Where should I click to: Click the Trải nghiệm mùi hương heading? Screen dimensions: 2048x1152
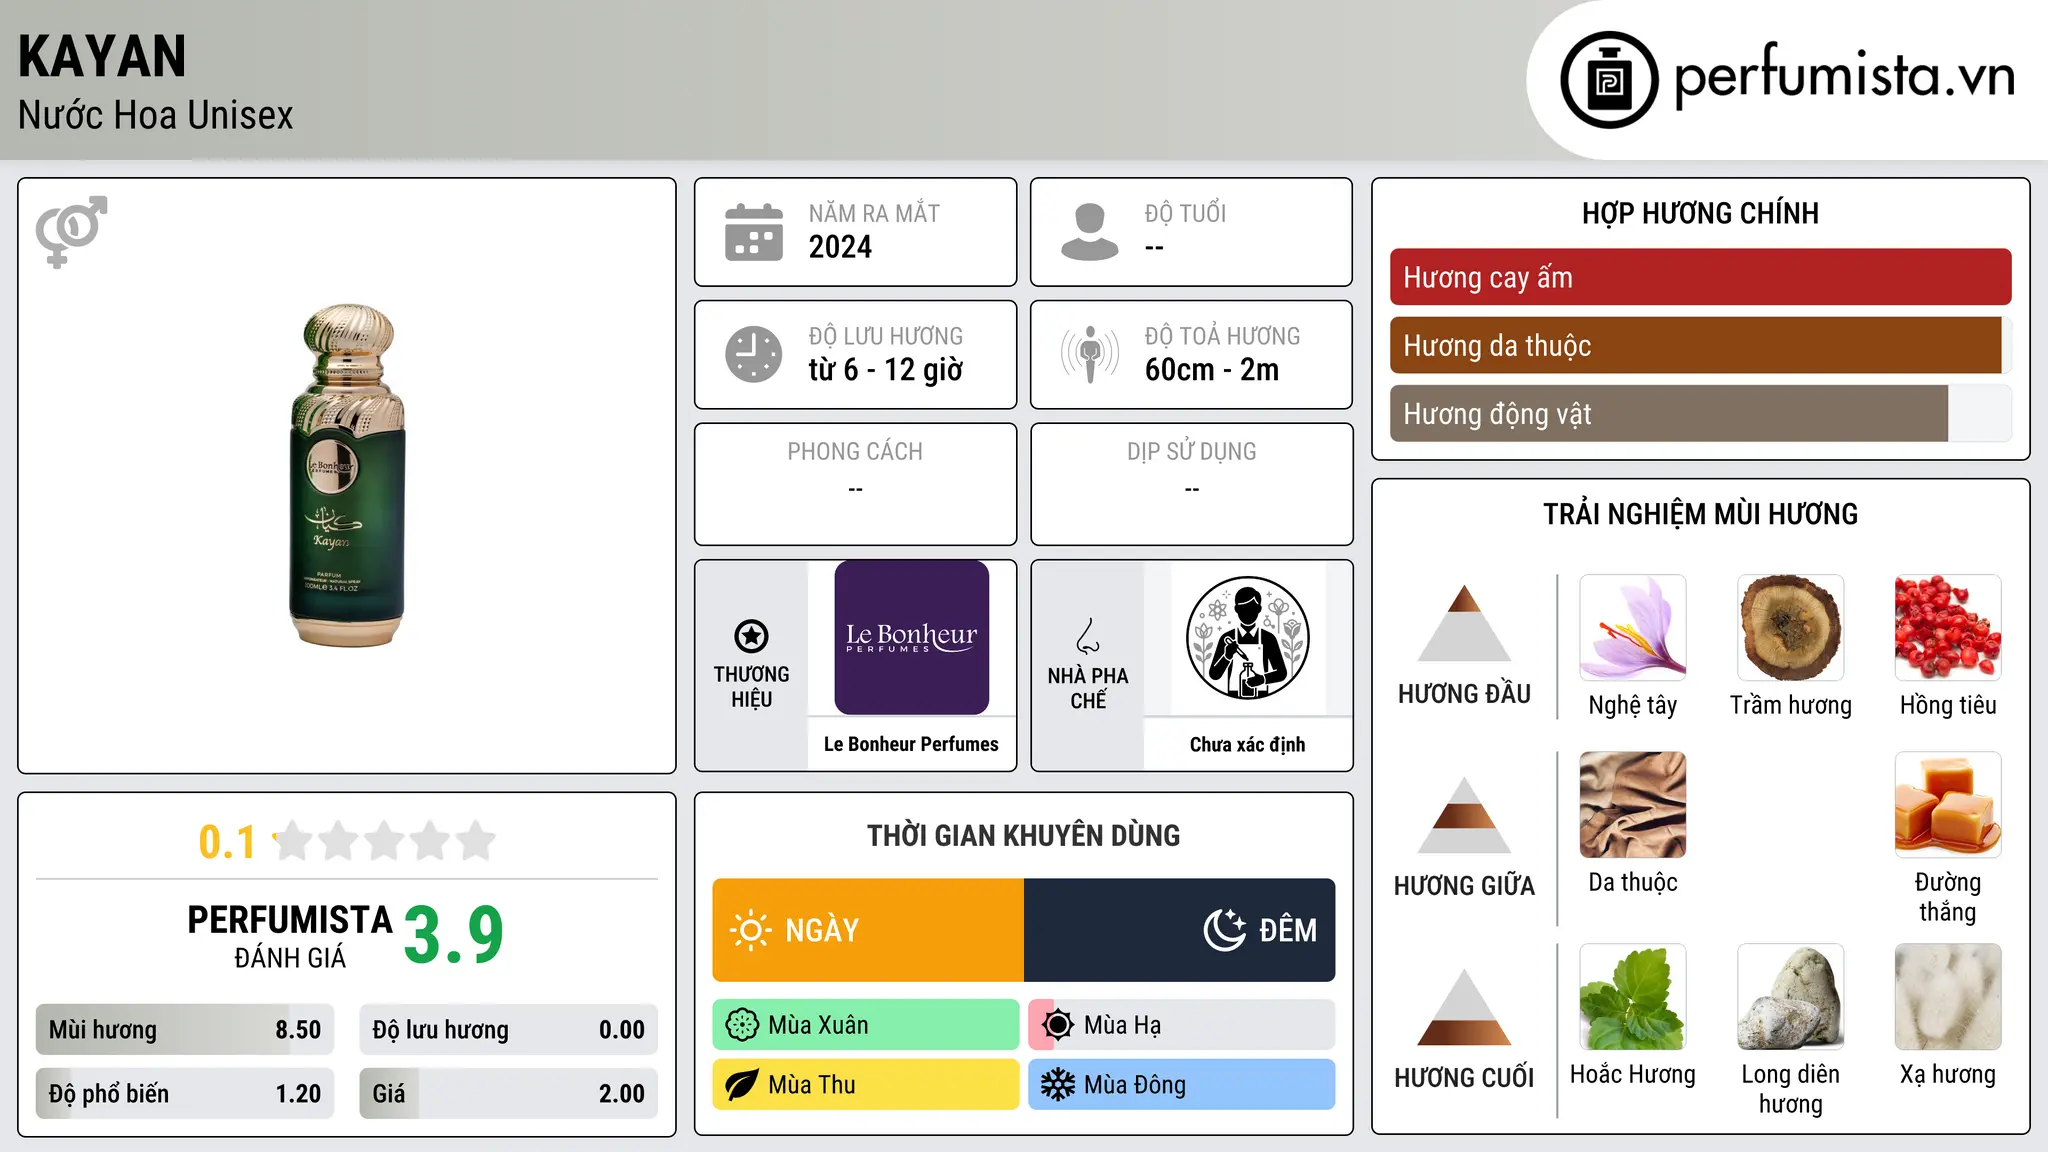point(1700,514)
